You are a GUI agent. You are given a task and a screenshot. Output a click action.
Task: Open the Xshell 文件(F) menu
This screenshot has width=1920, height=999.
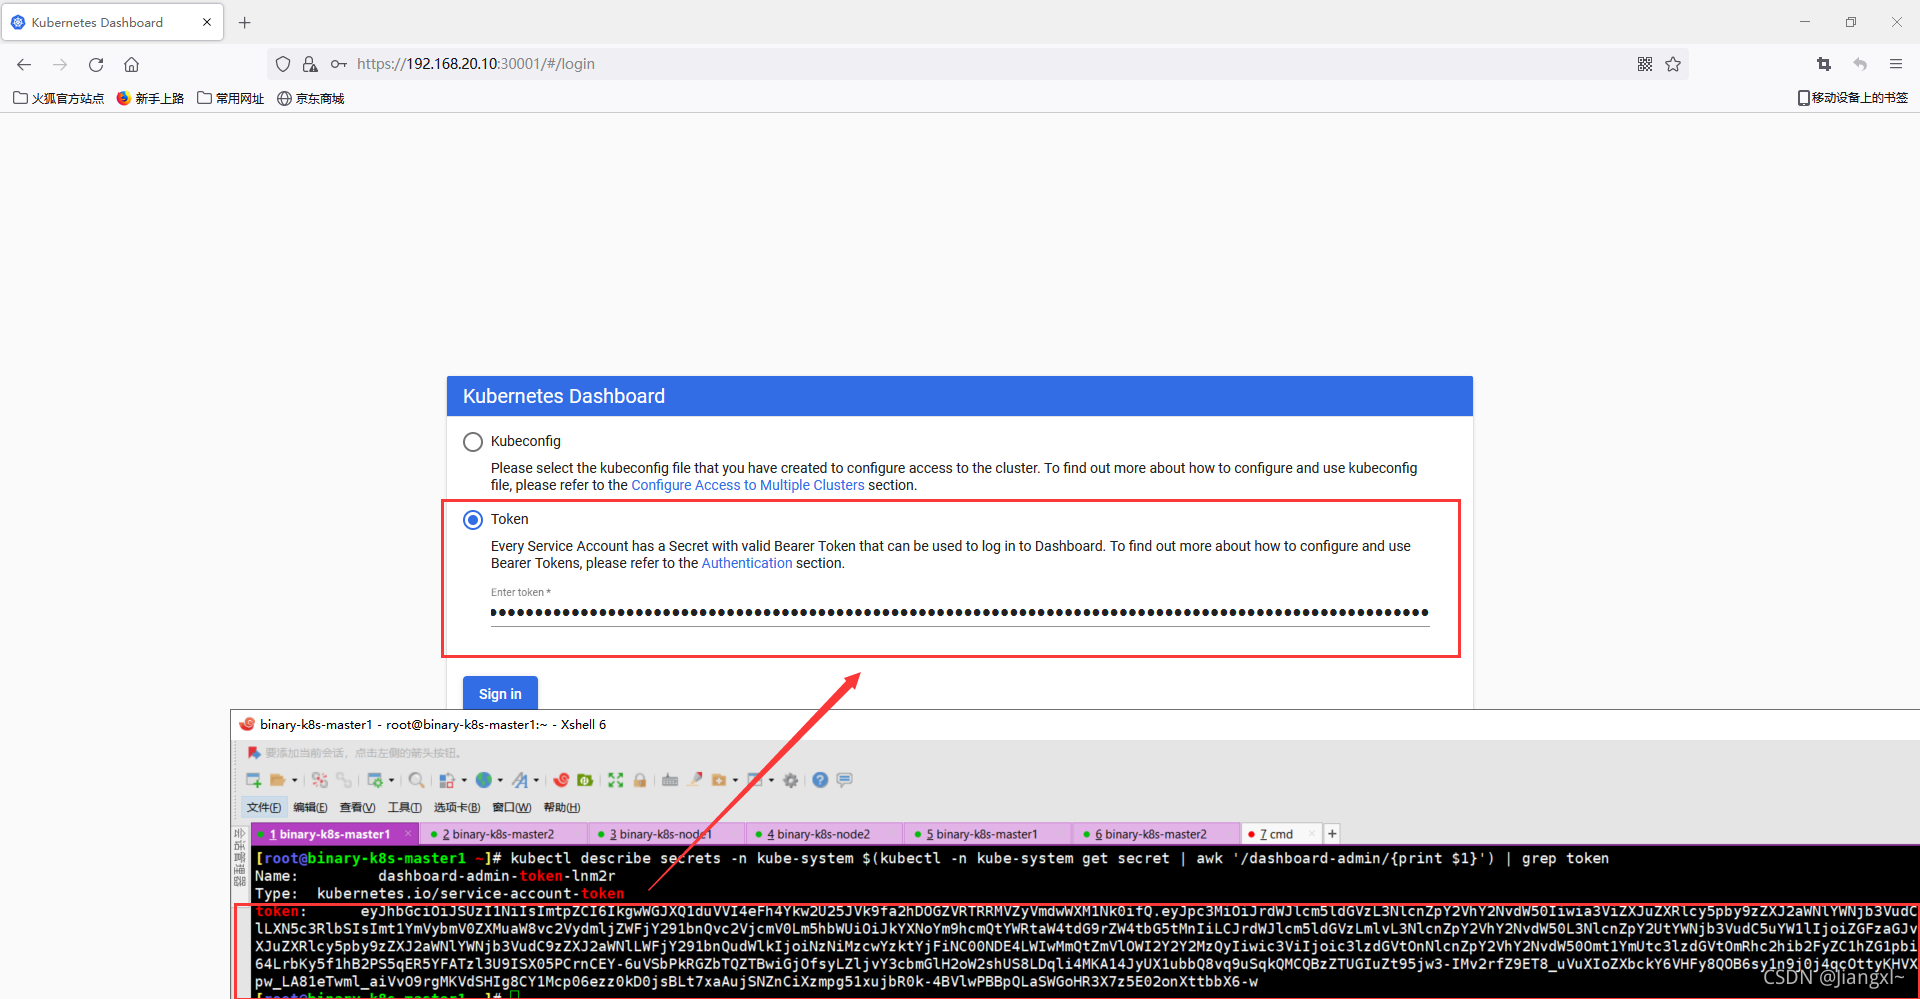click(264, 807)
